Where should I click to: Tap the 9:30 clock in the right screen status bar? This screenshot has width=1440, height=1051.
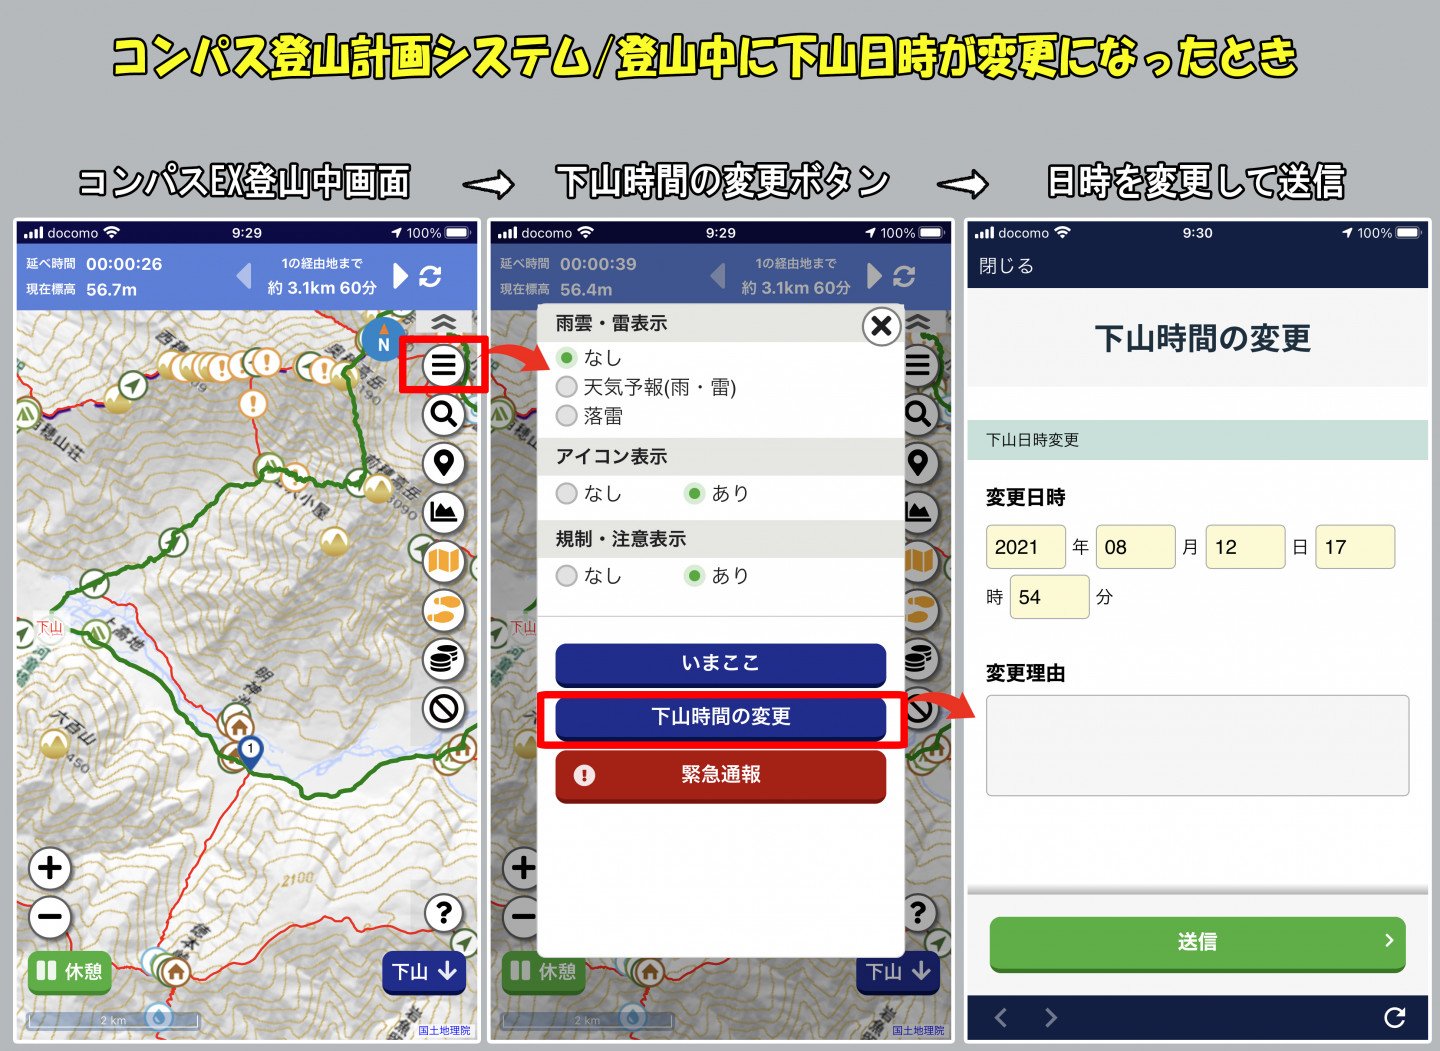point(1197,233)
